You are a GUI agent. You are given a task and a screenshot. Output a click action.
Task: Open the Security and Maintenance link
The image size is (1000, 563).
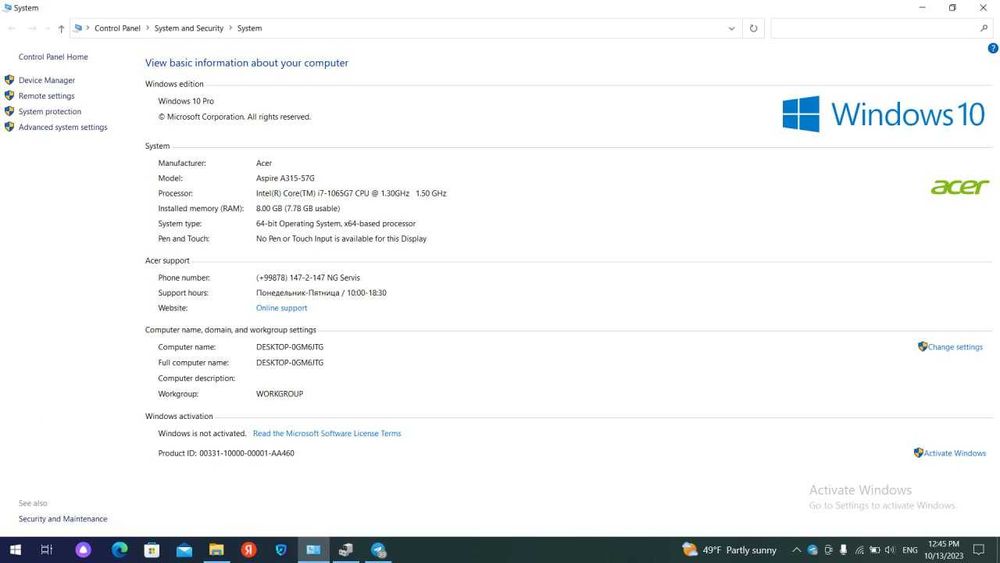click(62, 519)
